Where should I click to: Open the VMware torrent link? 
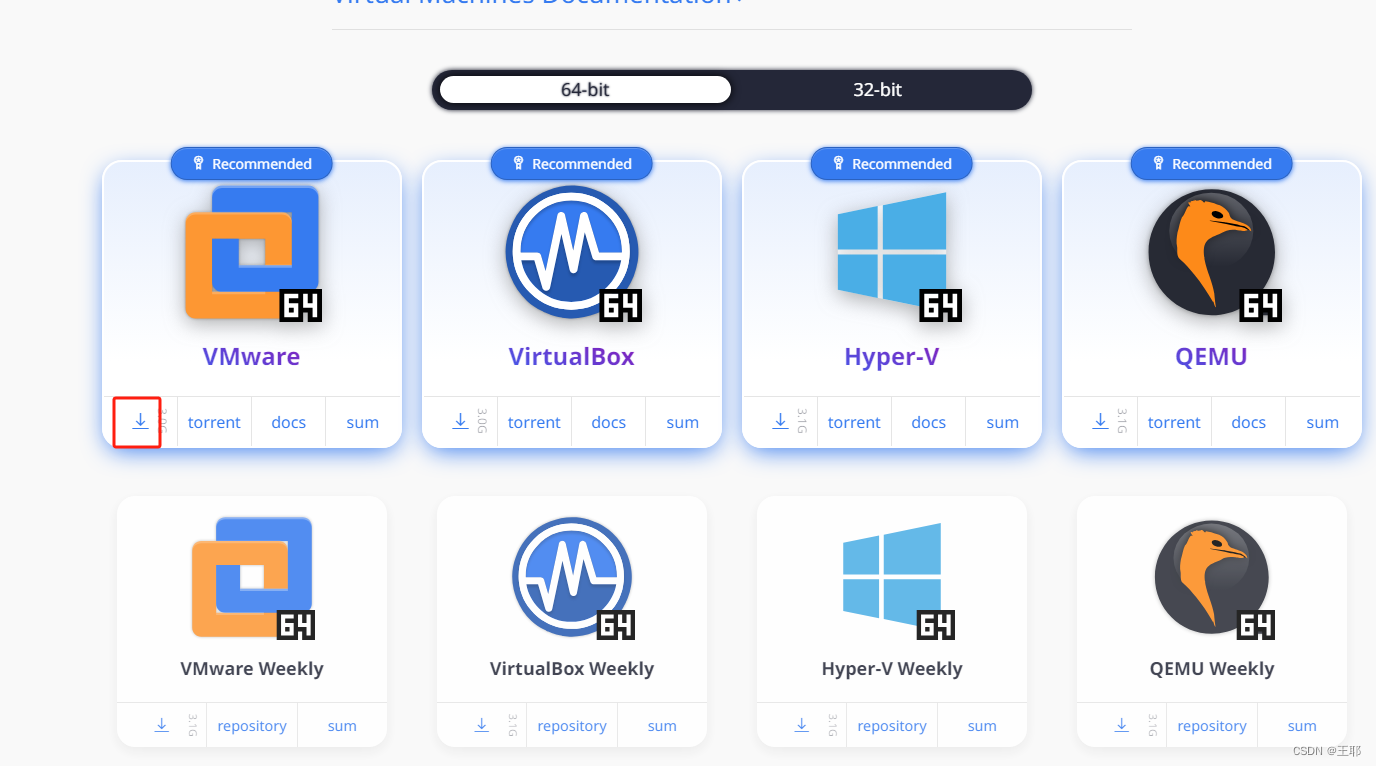pos(214,422)
